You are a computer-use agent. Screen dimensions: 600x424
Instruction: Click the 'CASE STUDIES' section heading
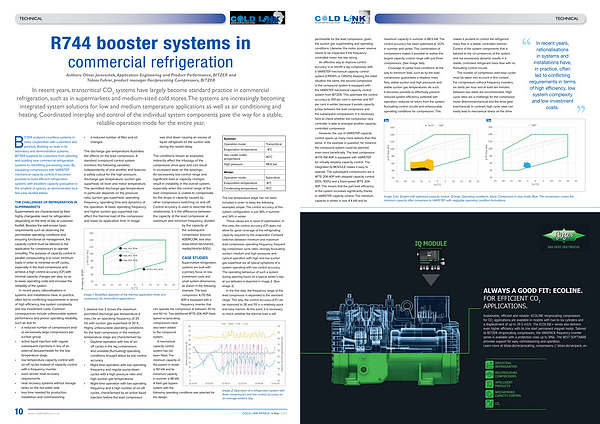(x=195, y=258)
